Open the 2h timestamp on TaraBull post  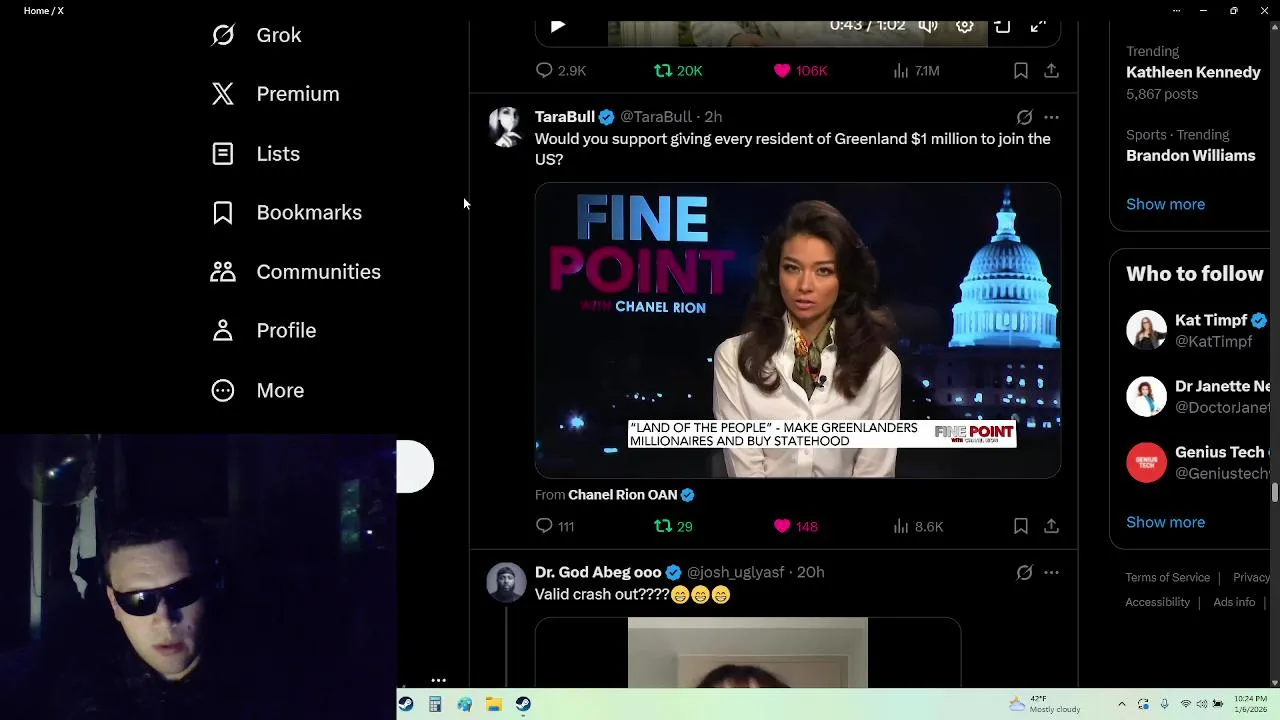click(x=713, y=117)
